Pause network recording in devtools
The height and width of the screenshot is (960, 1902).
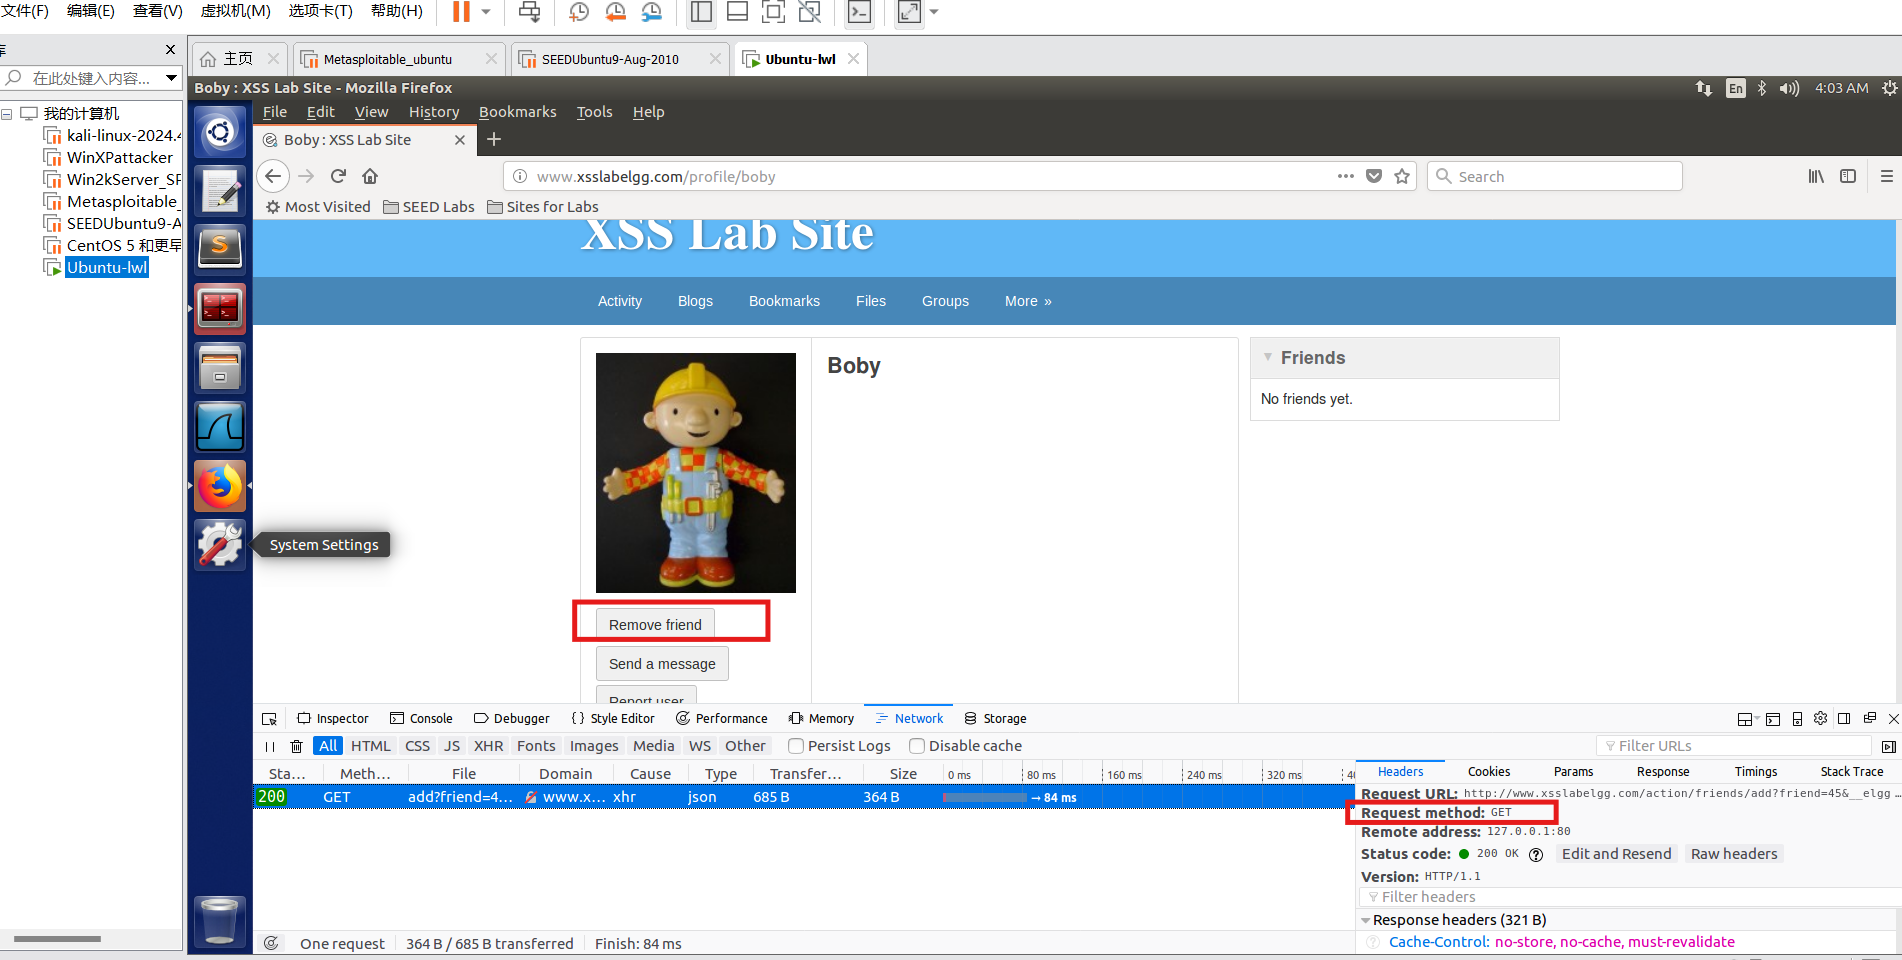coord(270,746)
